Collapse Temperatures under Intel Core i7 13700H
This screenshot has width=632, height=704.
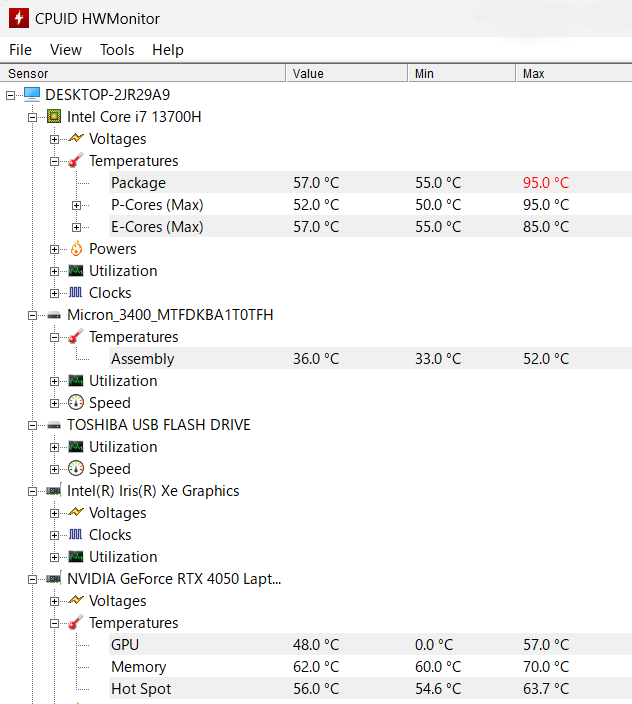pyautogui.click(x=54, y=161)
